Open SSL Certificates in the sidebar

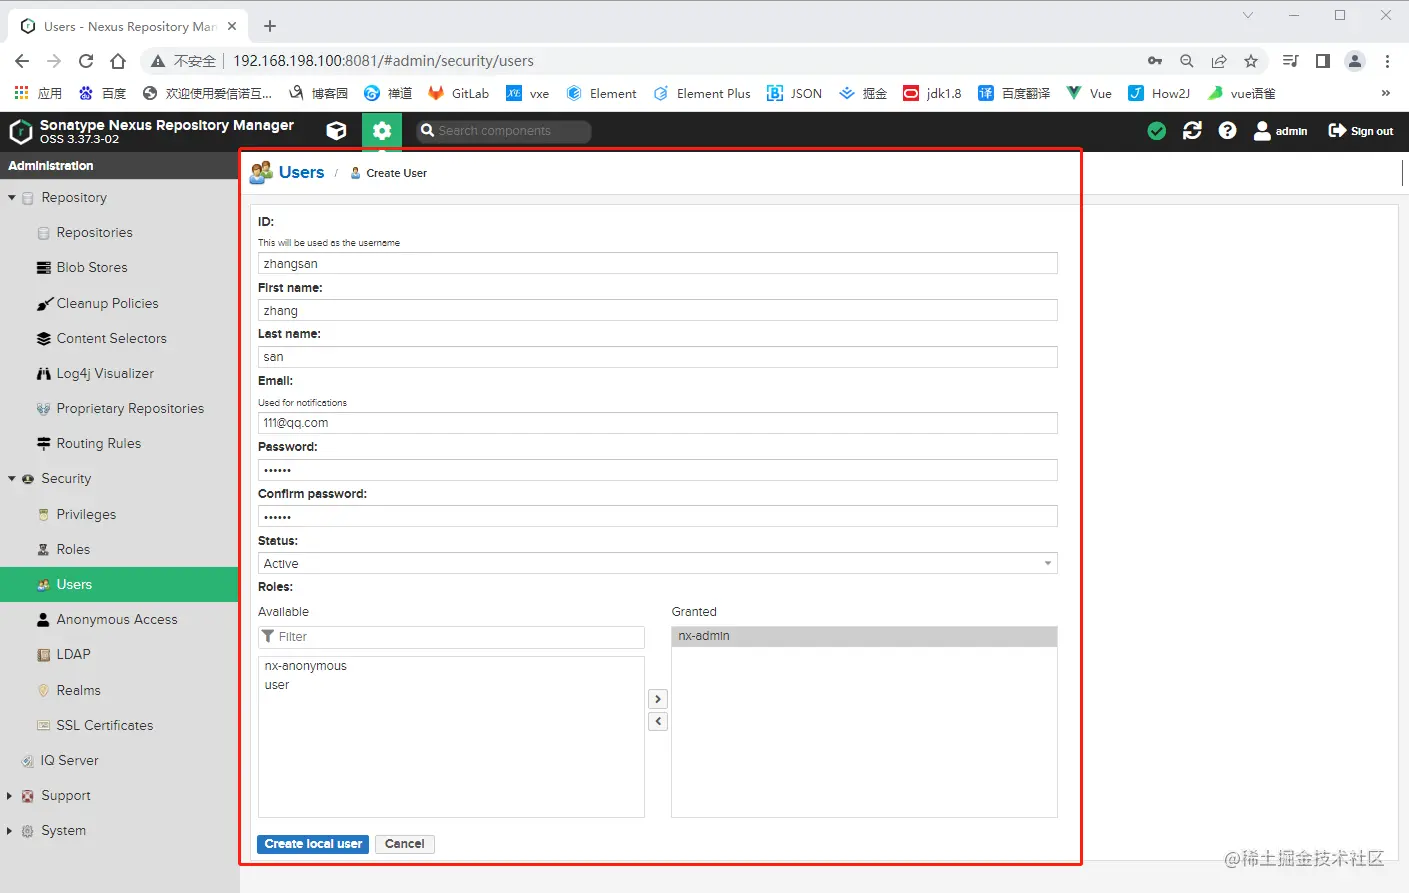coord(104,725)
